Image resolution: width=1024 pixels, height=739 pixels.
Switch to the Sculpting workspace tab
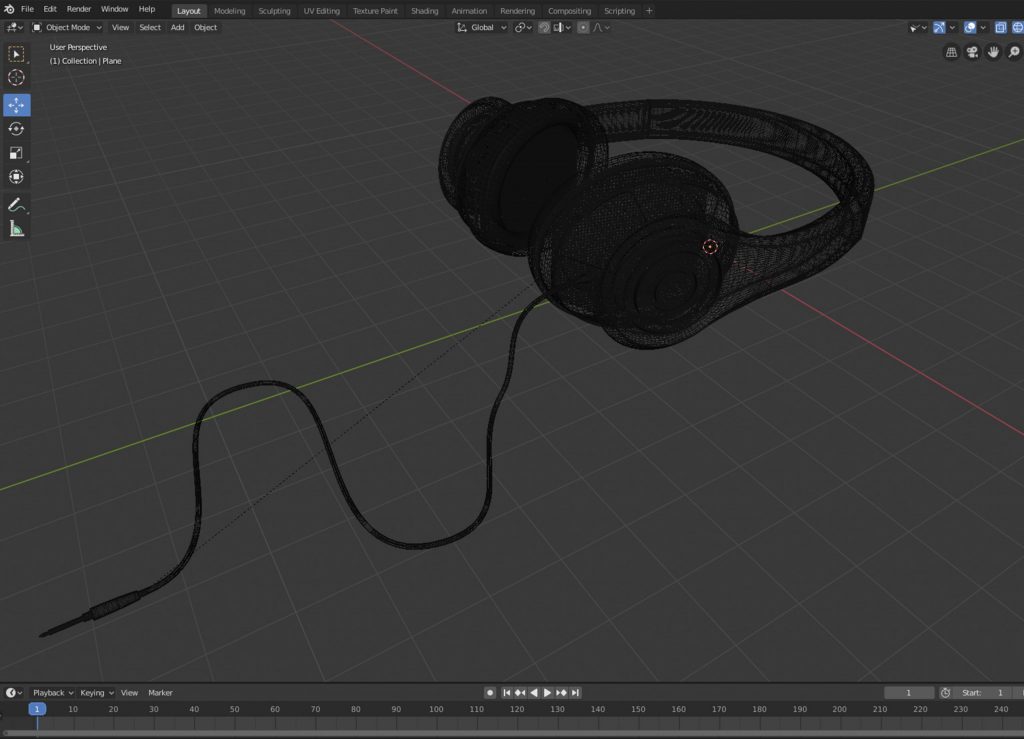coord(274,11)
